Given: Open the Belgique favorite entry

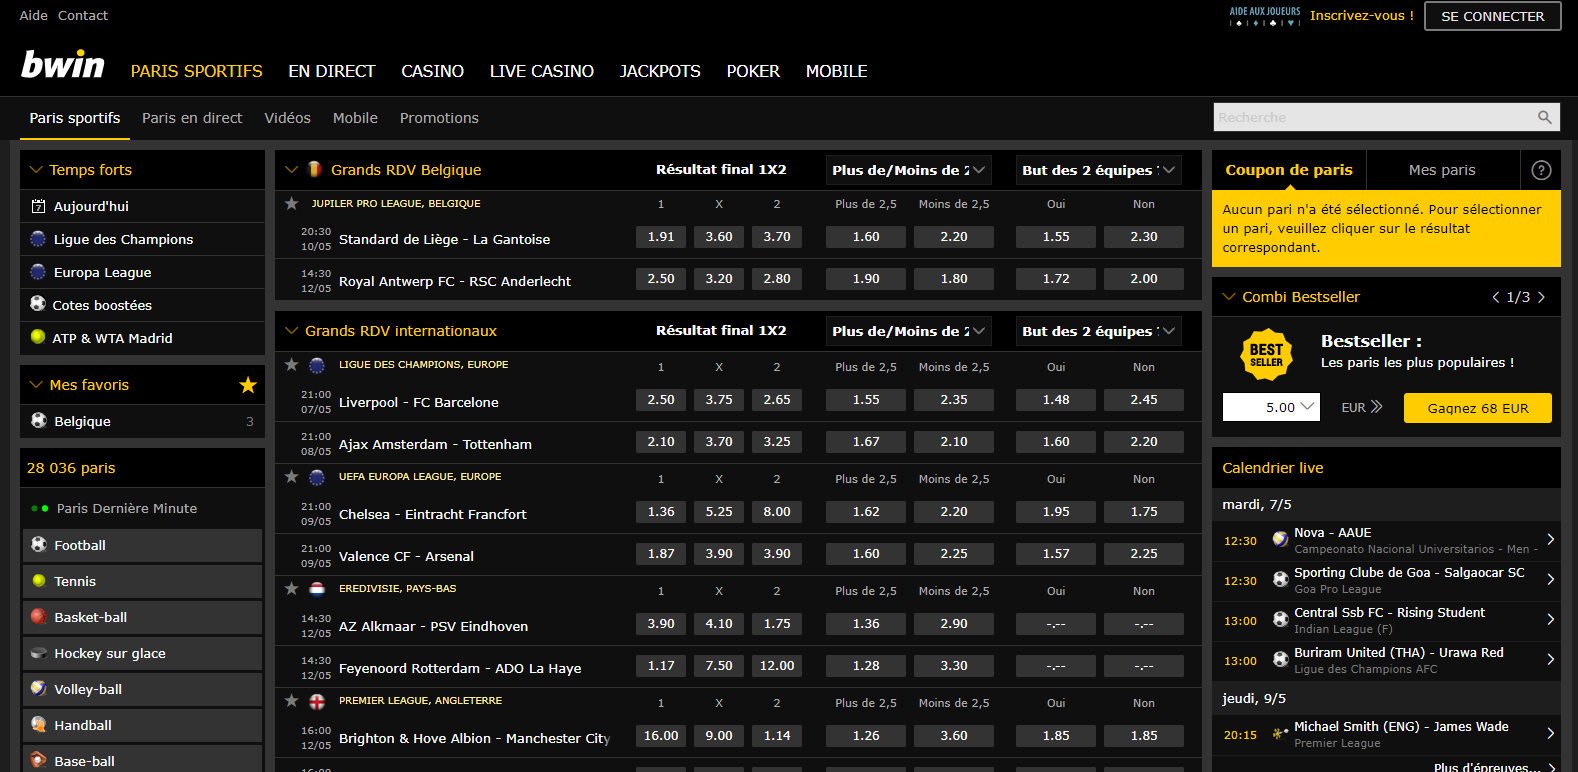Looking at the screenshot, I should point(142,421).
